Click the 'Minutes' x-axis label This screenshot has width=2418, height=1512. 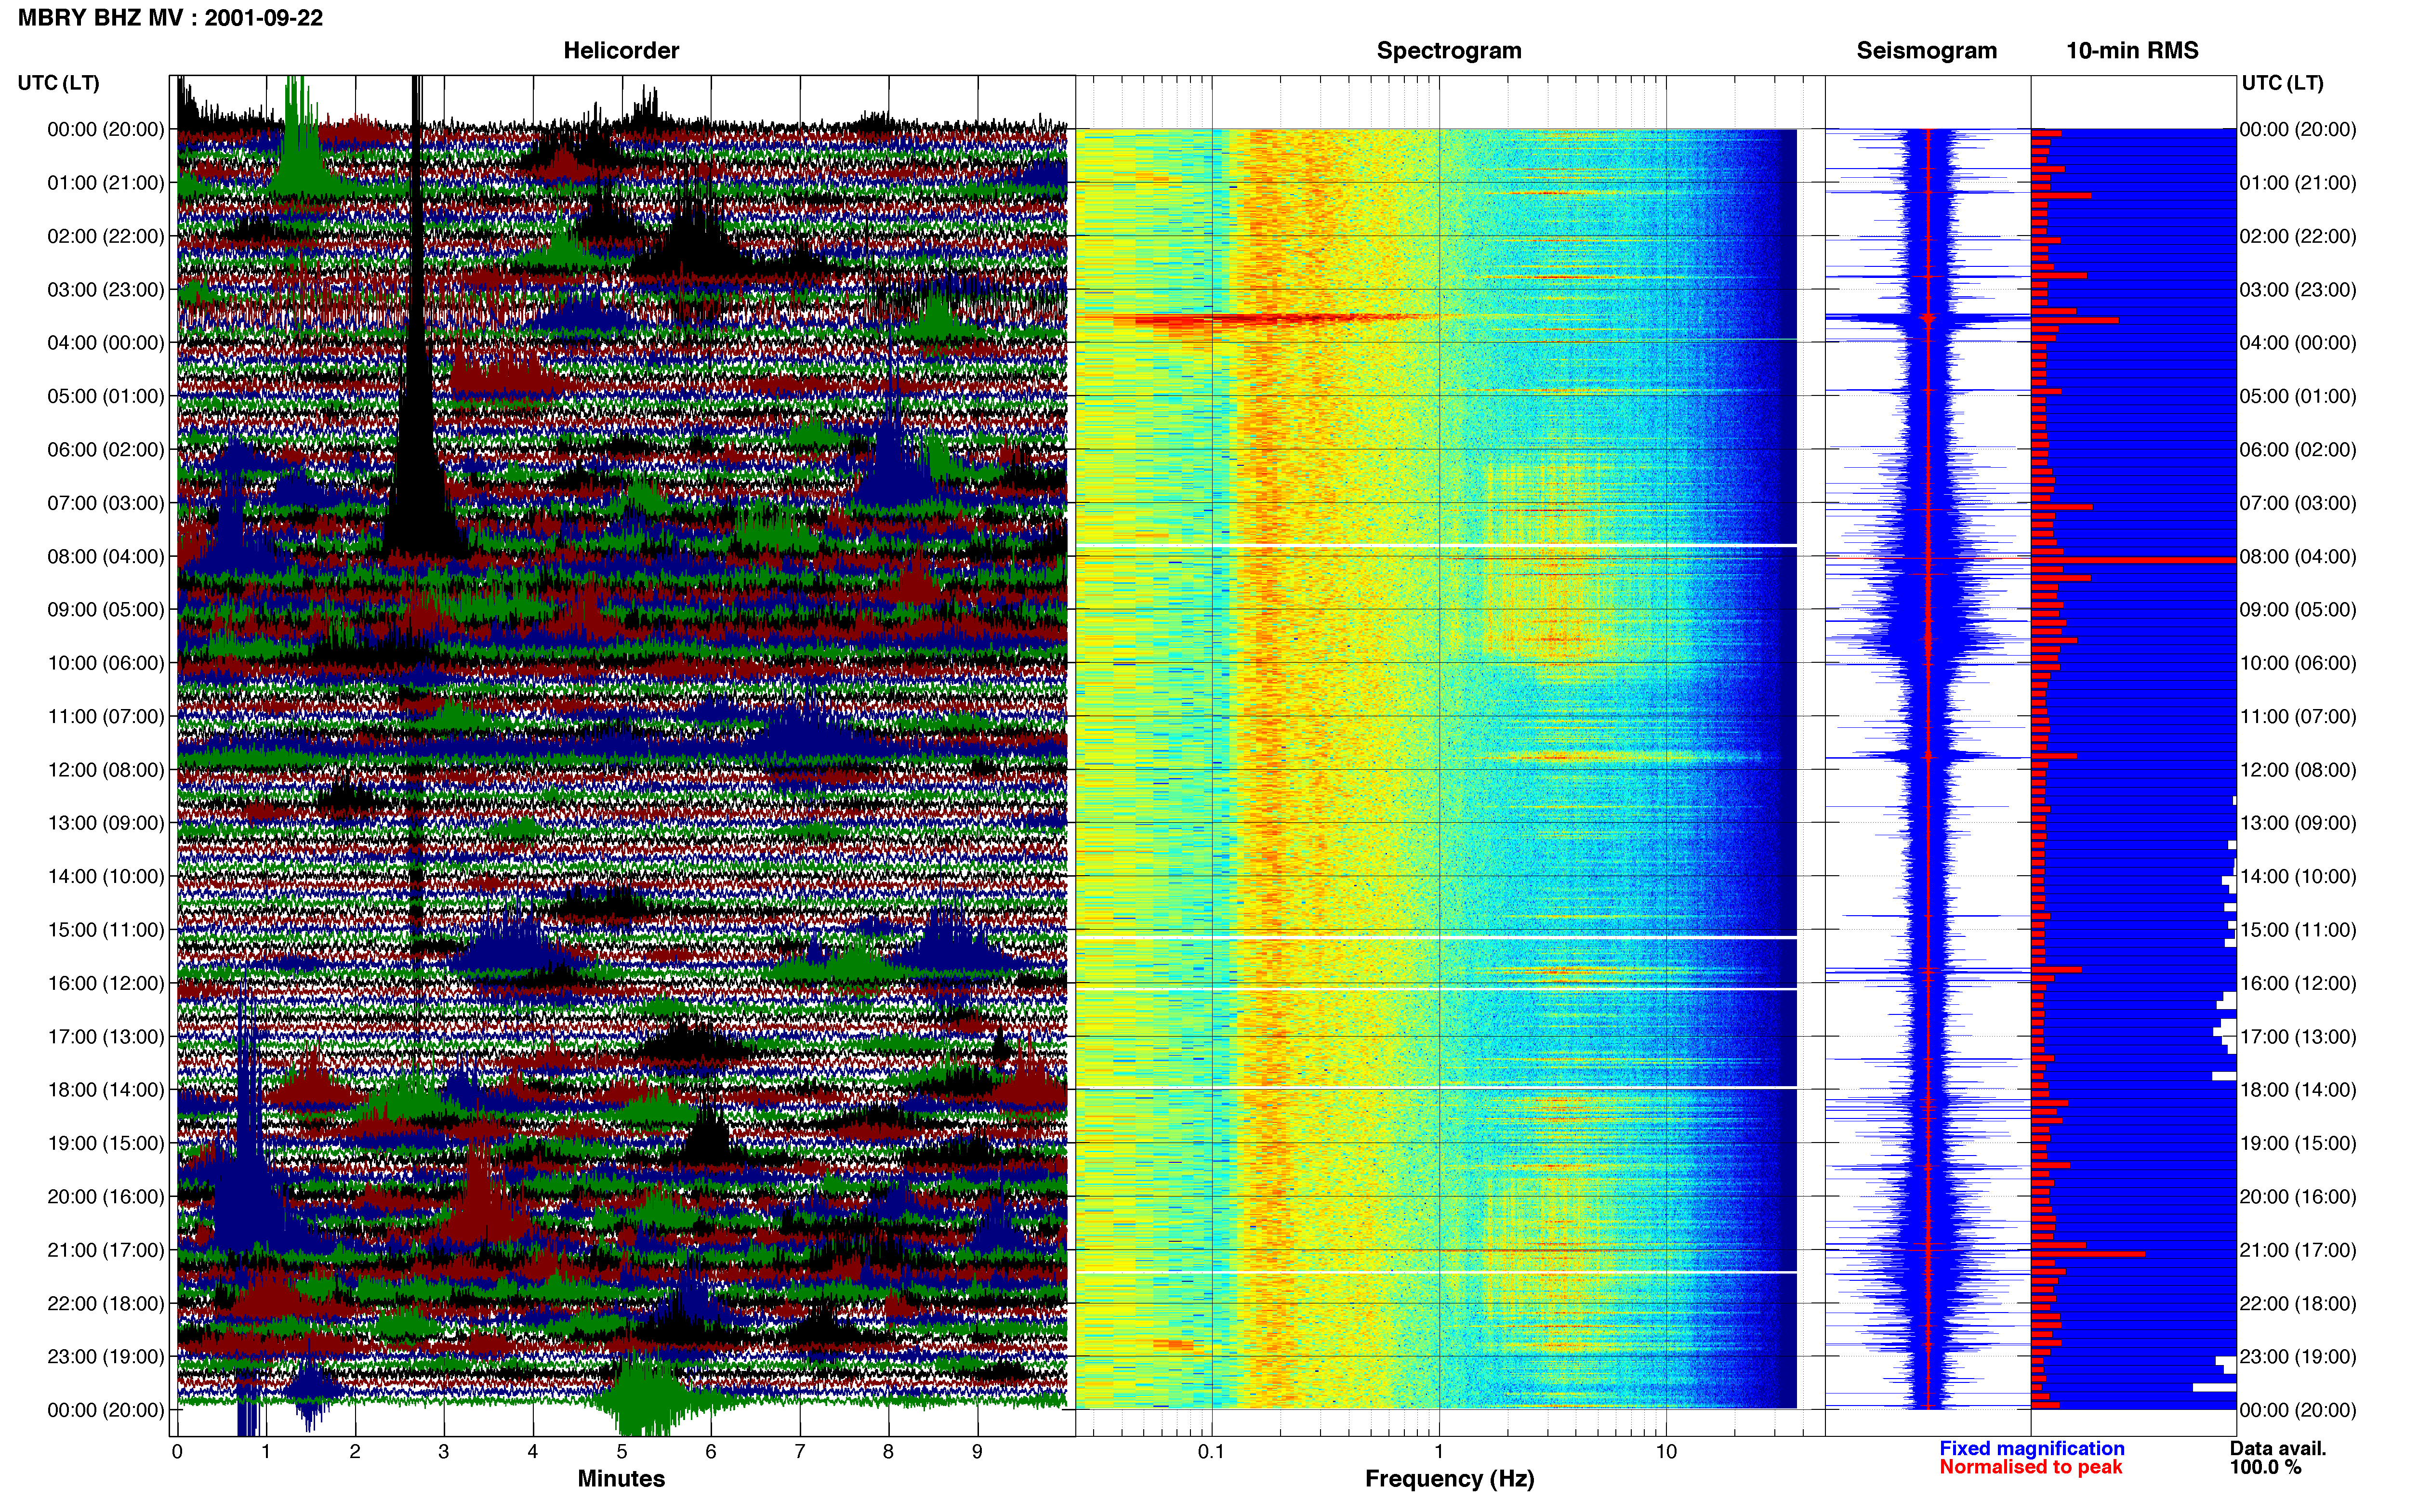click(621, 1479)
